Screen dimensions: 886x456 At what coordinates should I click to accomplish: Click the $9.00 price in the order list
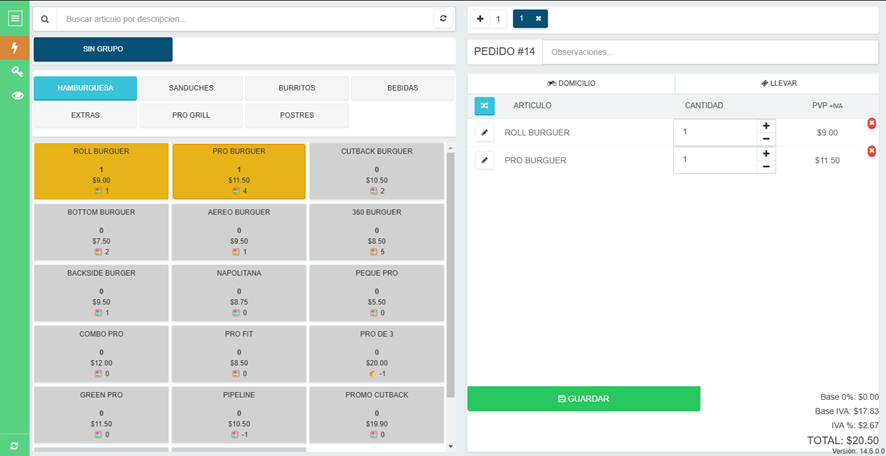click(x=827, y=133)
